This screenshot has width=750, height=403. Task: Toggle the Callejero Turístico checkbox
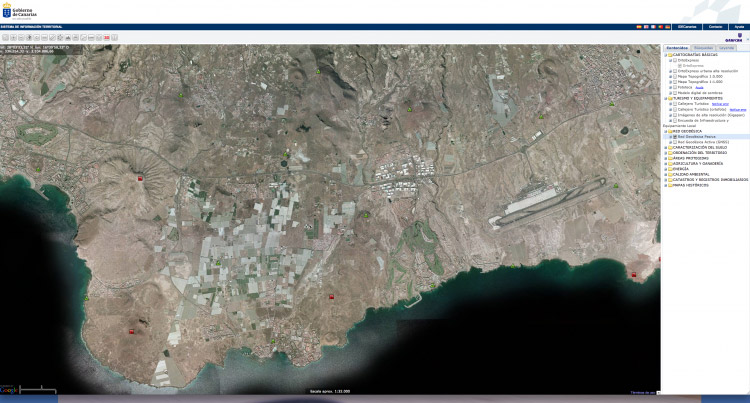675,104
